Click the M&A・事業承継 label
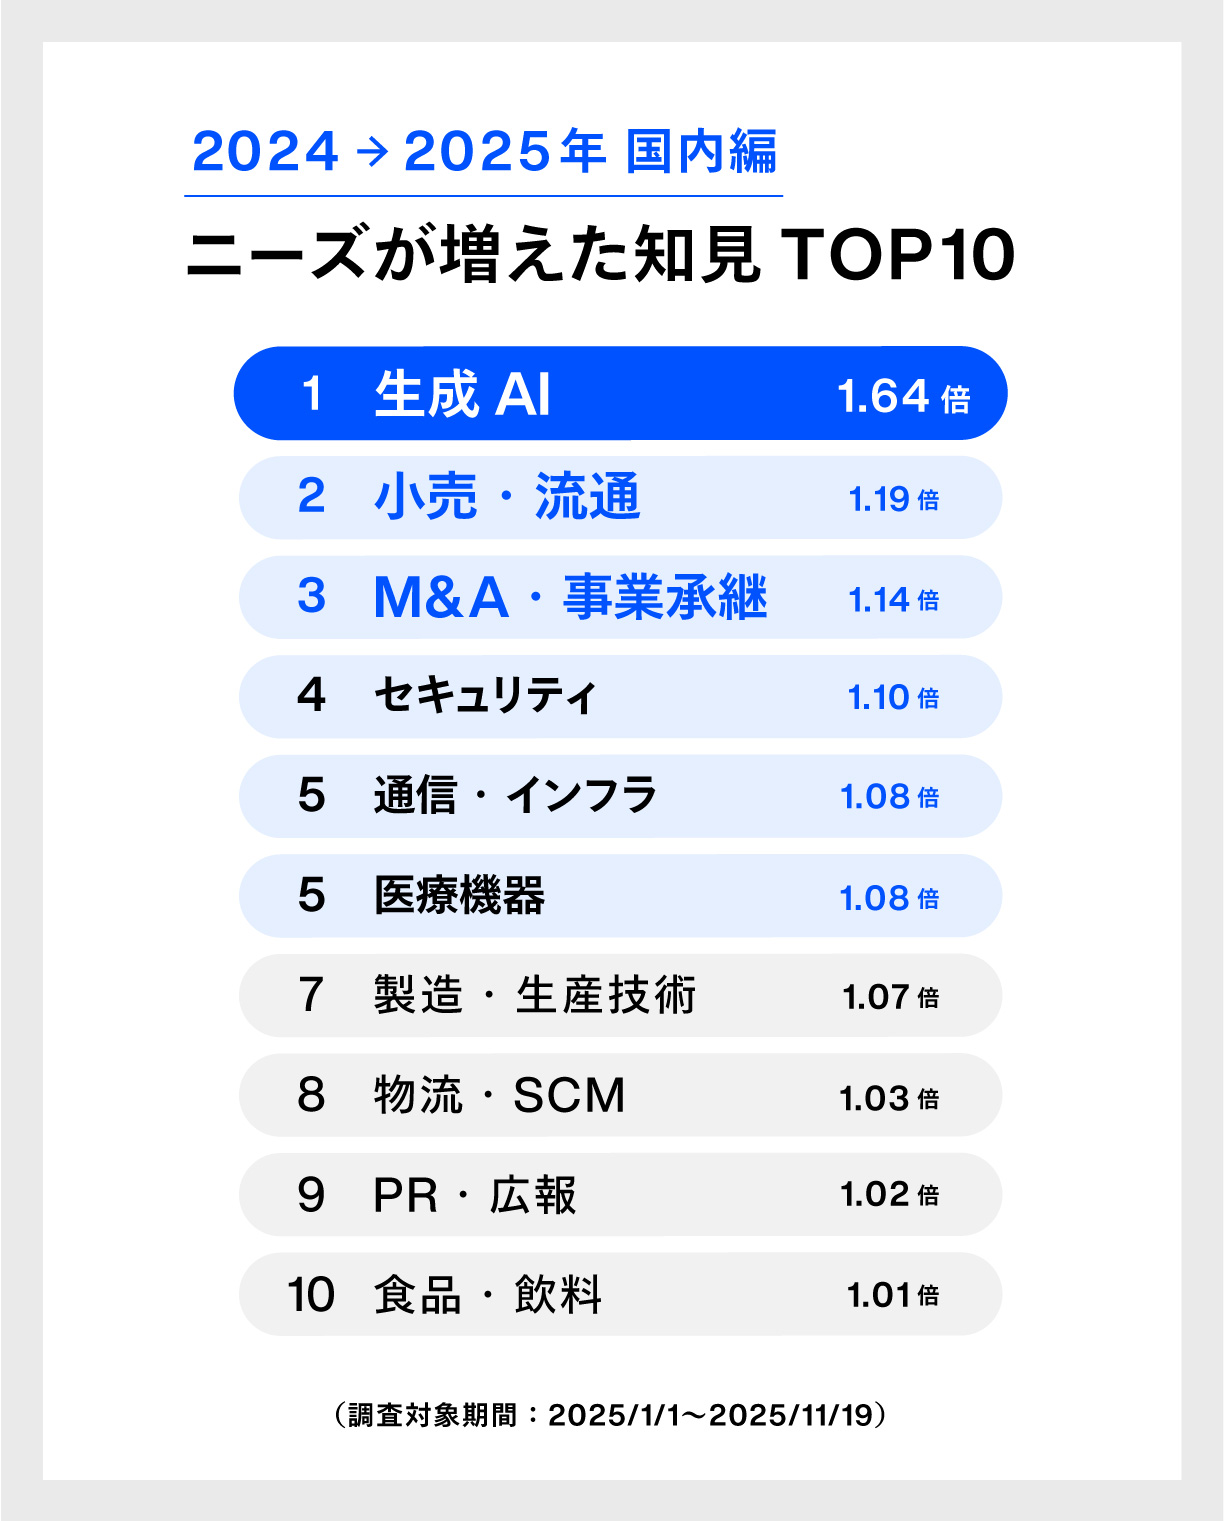The width and height of the screenshot is (1225, 1521). pos(570,597)
